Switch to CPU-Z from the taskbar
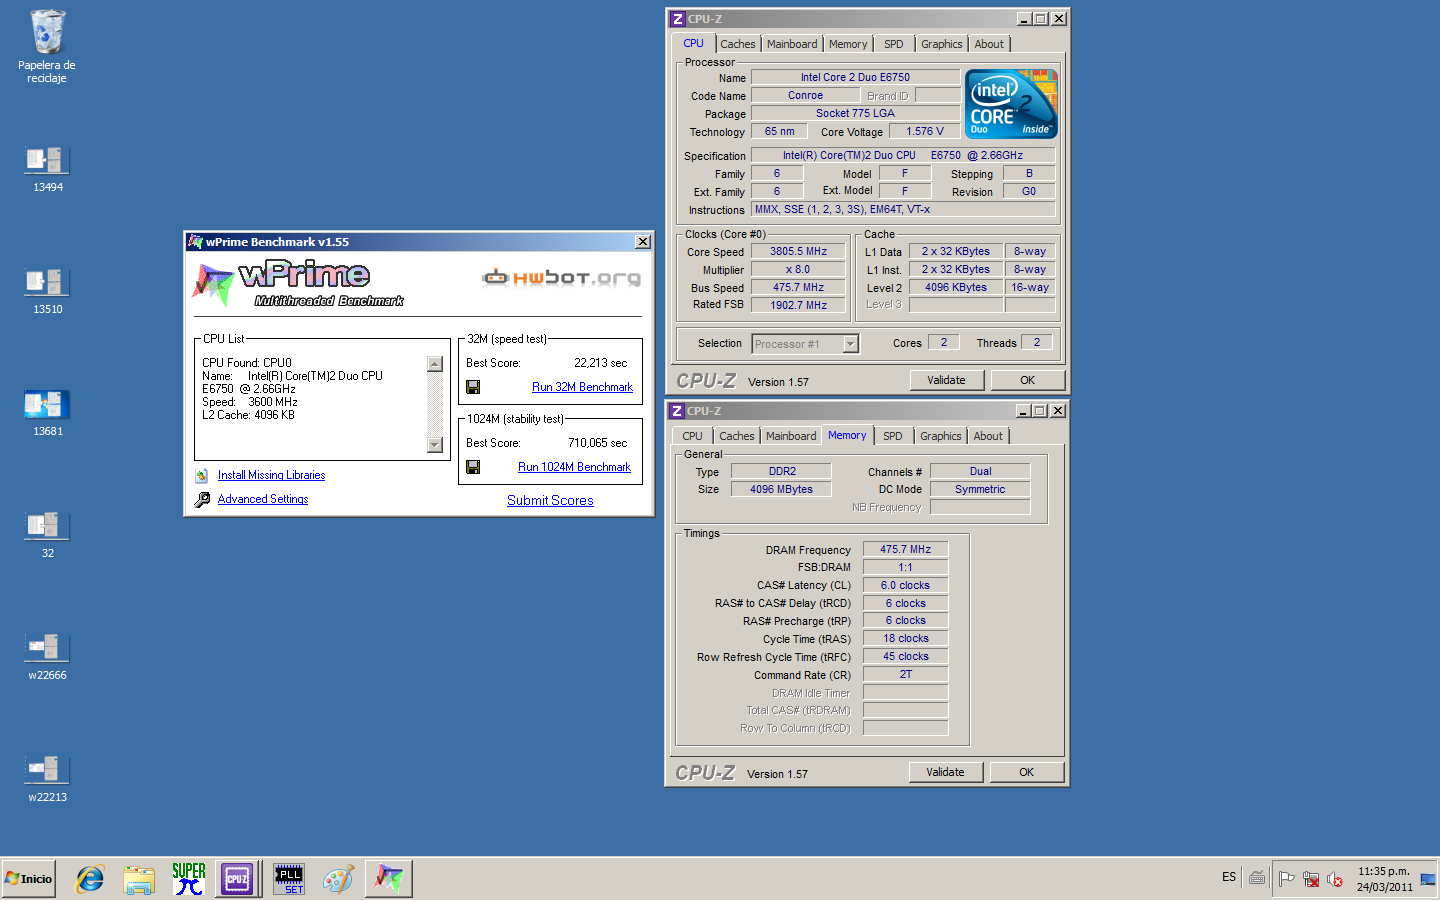 [237, 879]
